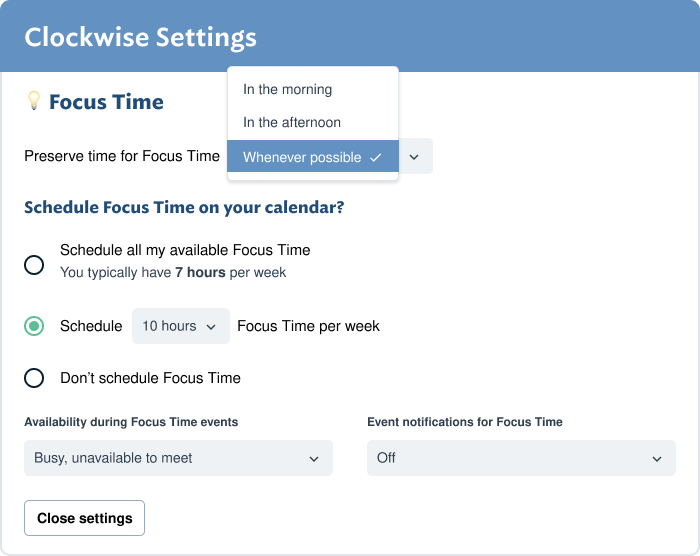
Task: Click the chevron beside Preserve time dropdown
Action: [414, 157]
